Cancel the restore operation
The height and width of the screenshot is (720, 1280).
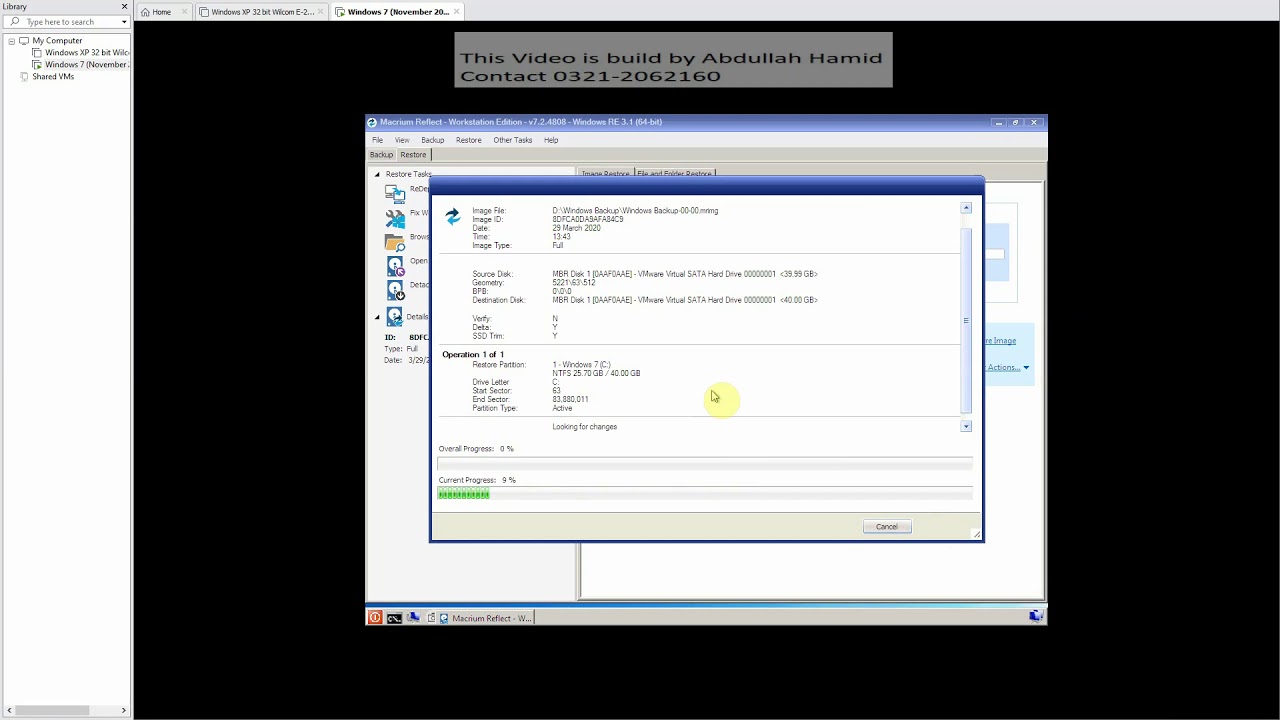(887, 527)
